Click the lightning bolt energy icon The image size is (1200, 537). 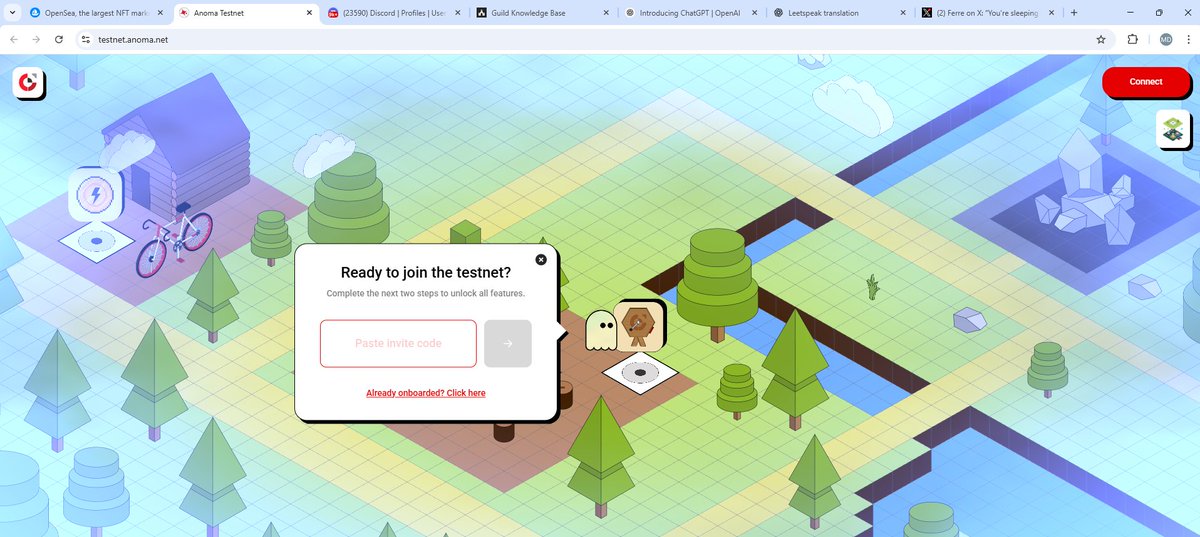pos(96,193)
